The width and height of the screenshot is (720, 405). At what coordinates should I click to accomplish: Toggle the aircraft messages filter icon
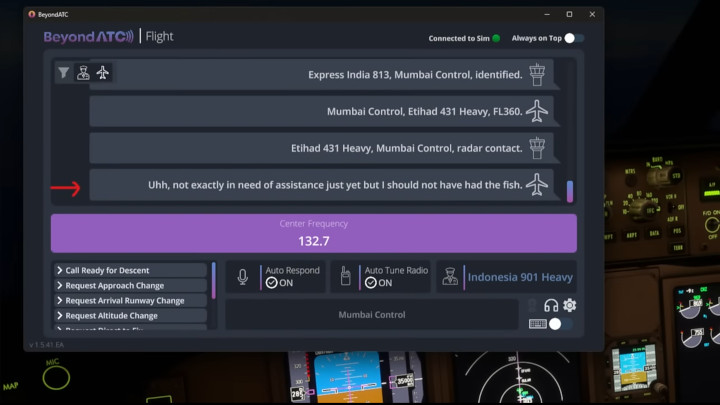(x=102, y=73)
